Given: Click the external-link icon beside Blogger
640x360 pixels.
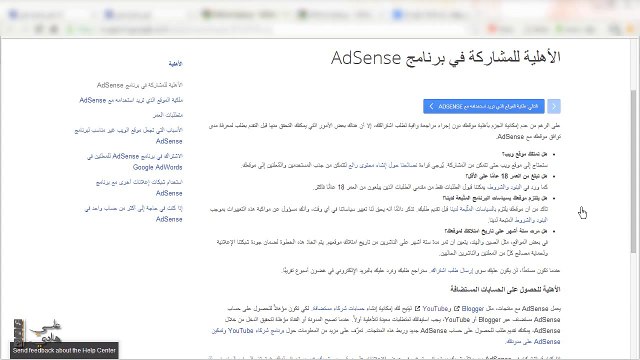Looking at the screenshot, I should pos(457,309).
